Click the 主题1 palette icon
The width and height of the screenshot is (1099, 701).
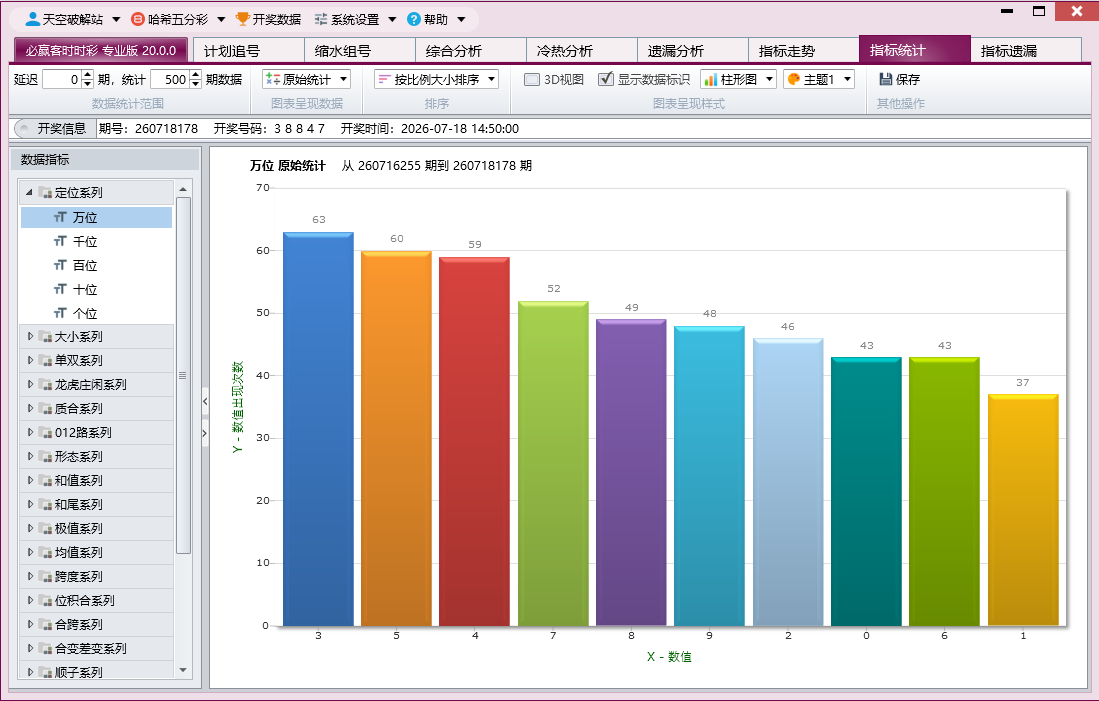[794, 79]
